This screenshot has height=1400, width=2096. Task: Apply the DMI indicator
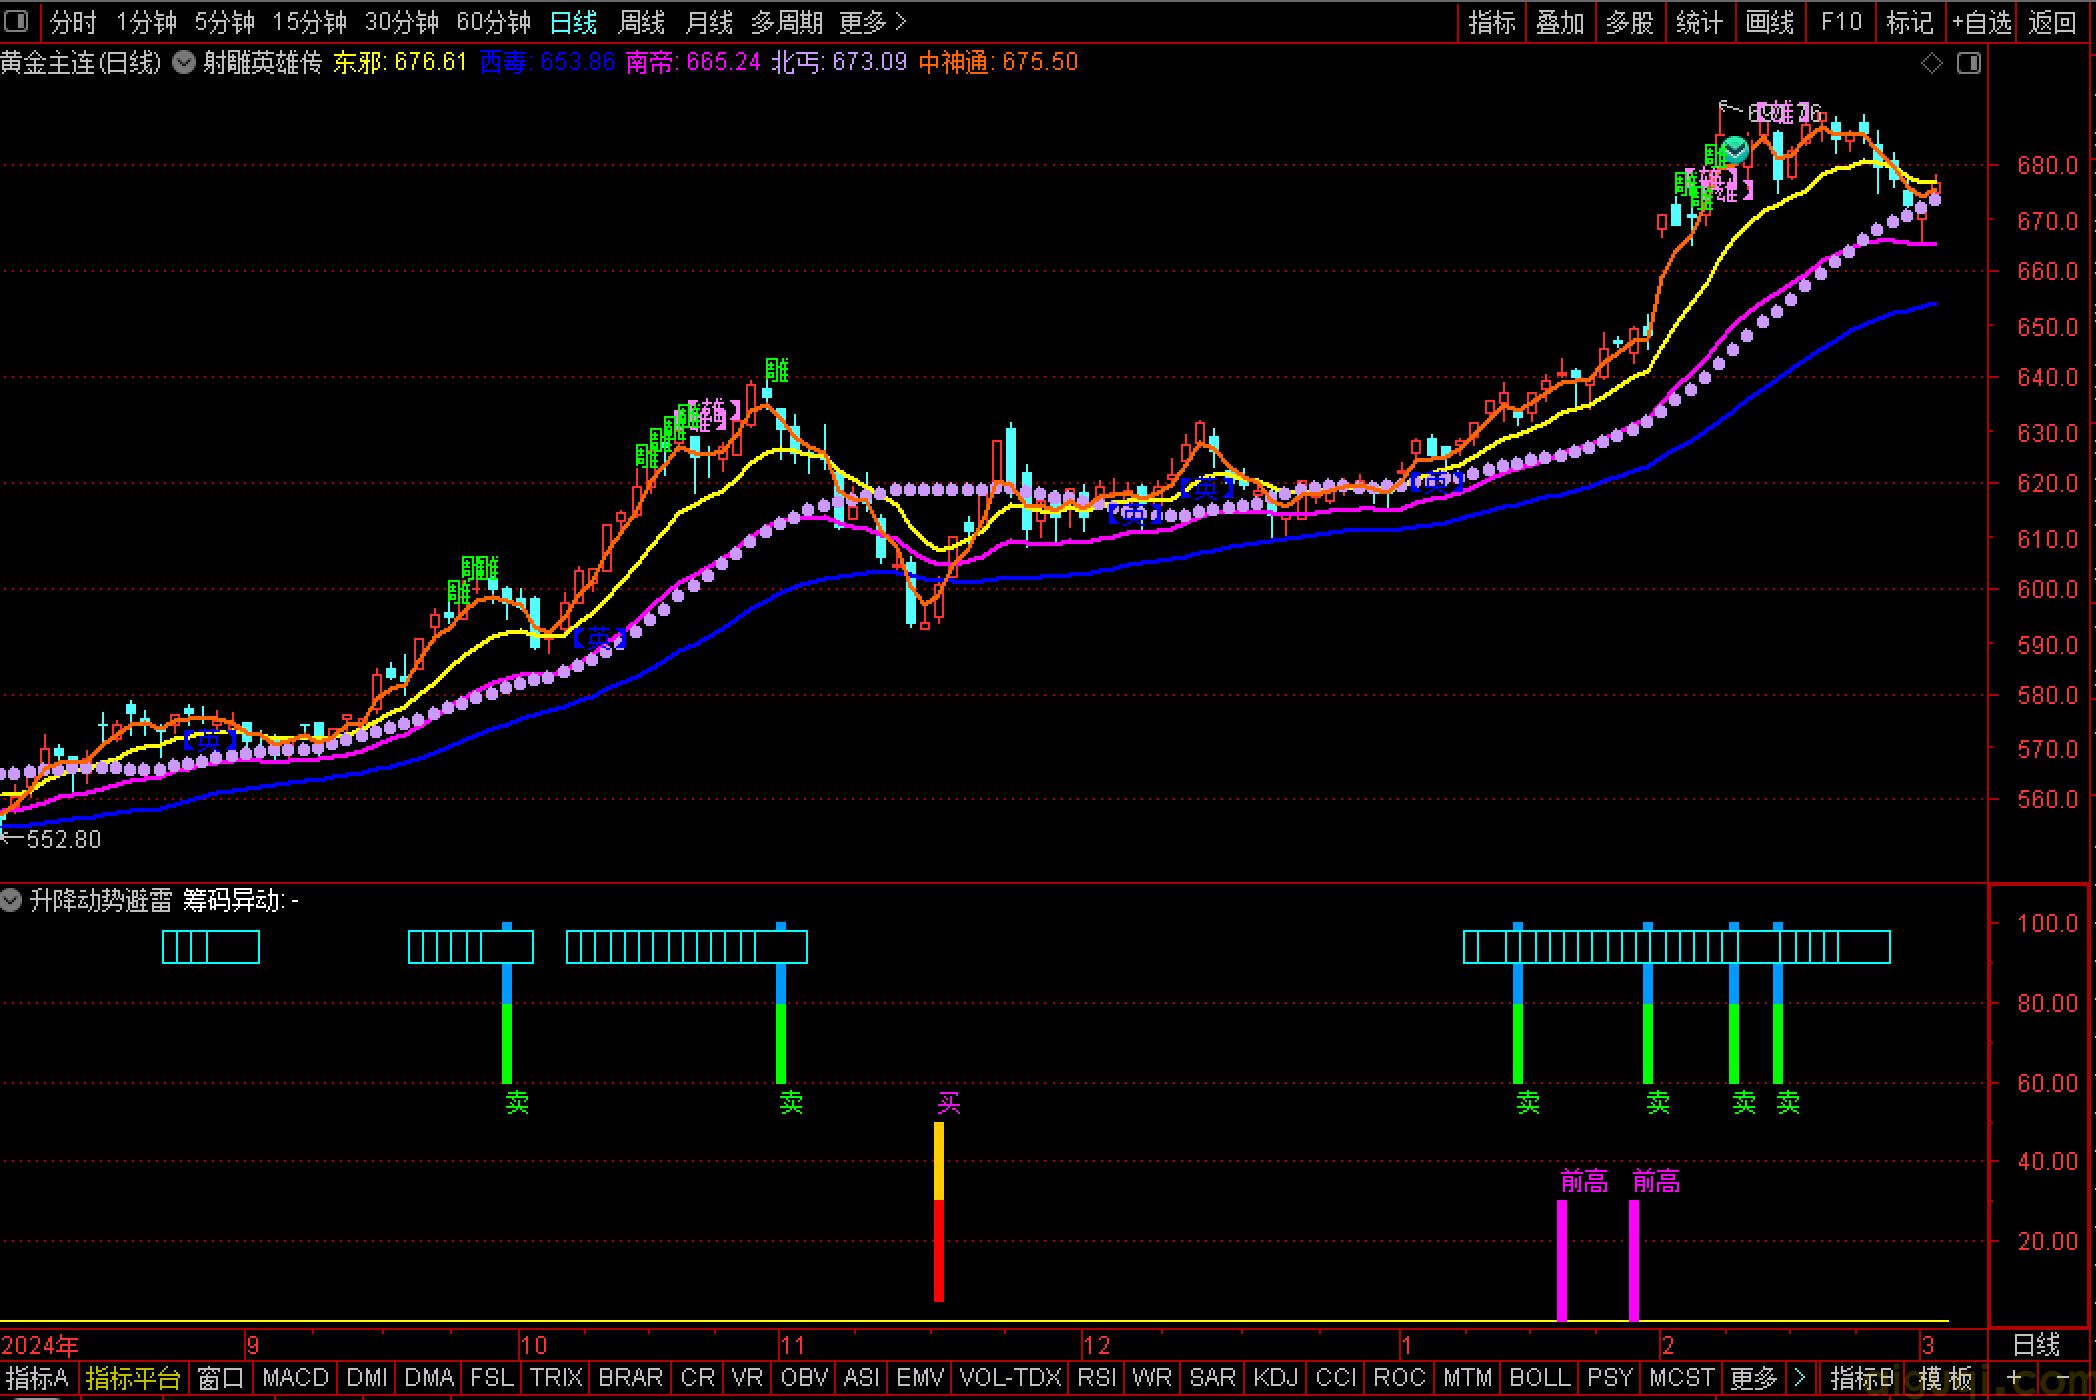pos(367,1378)
